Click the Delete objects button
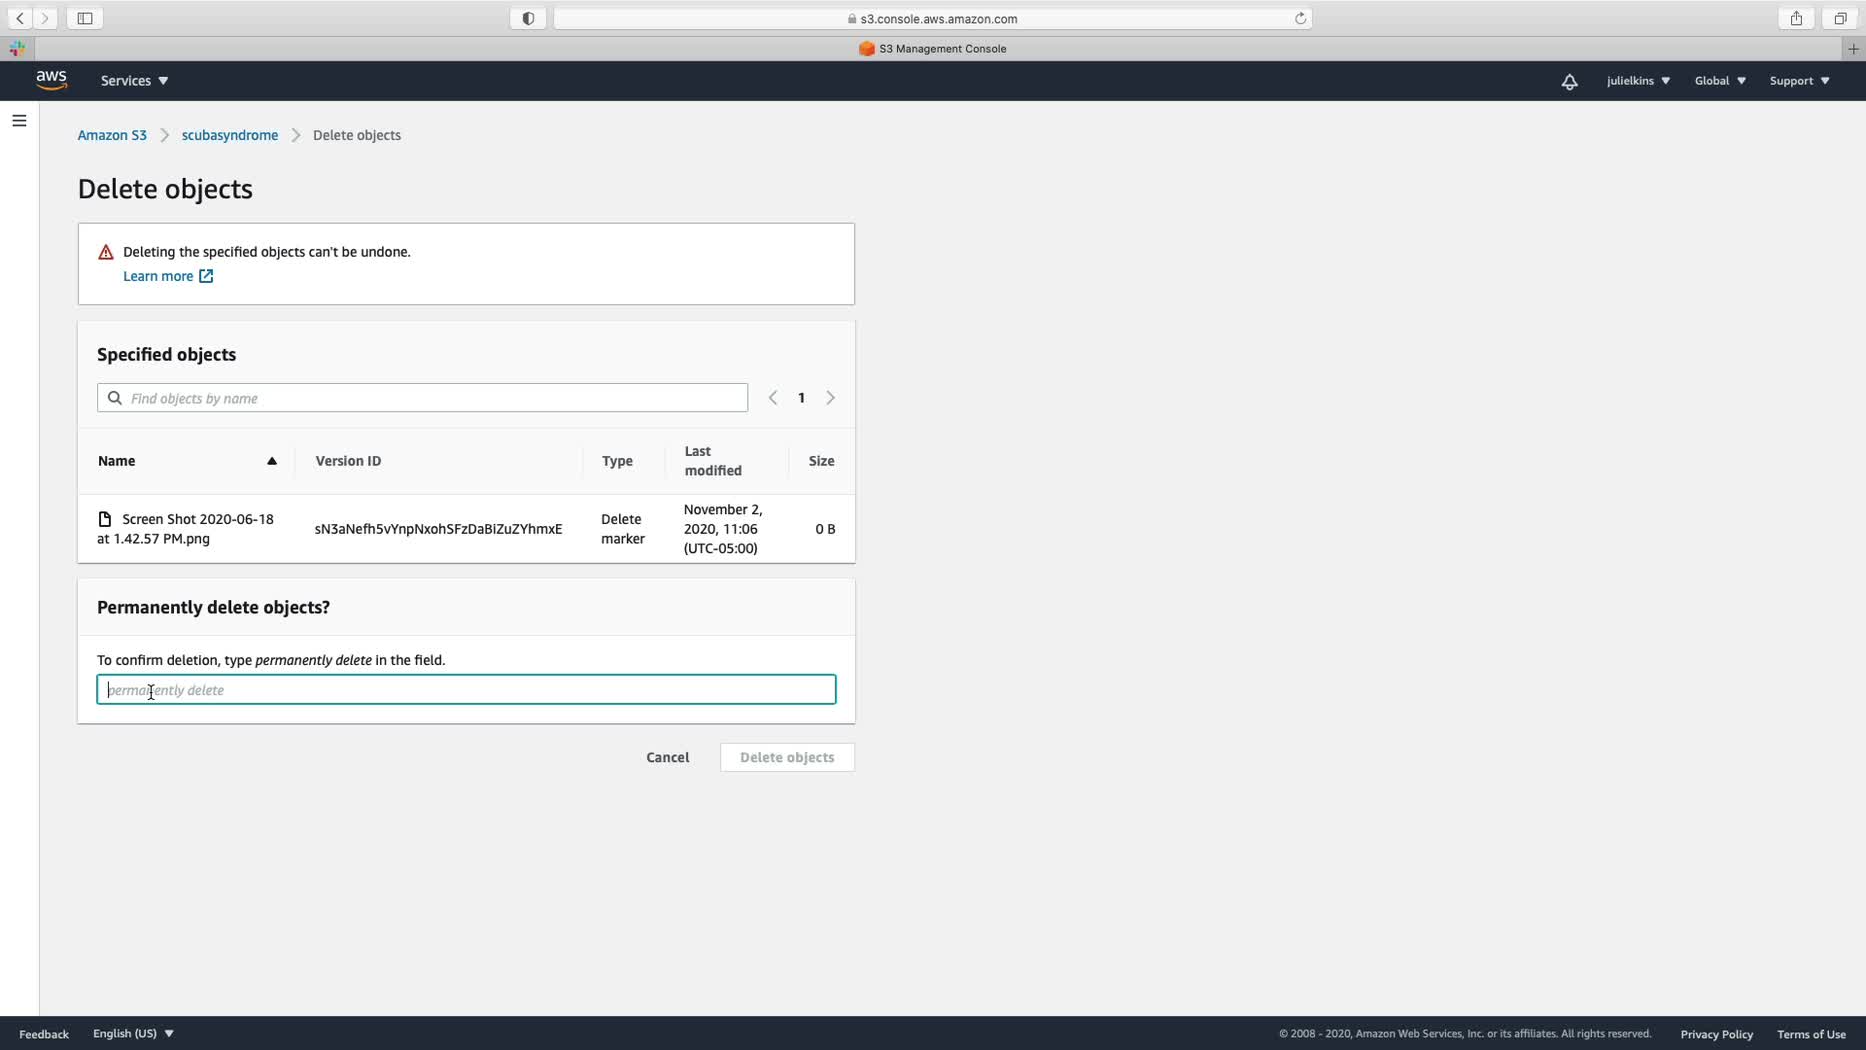 tap(787, 757)
